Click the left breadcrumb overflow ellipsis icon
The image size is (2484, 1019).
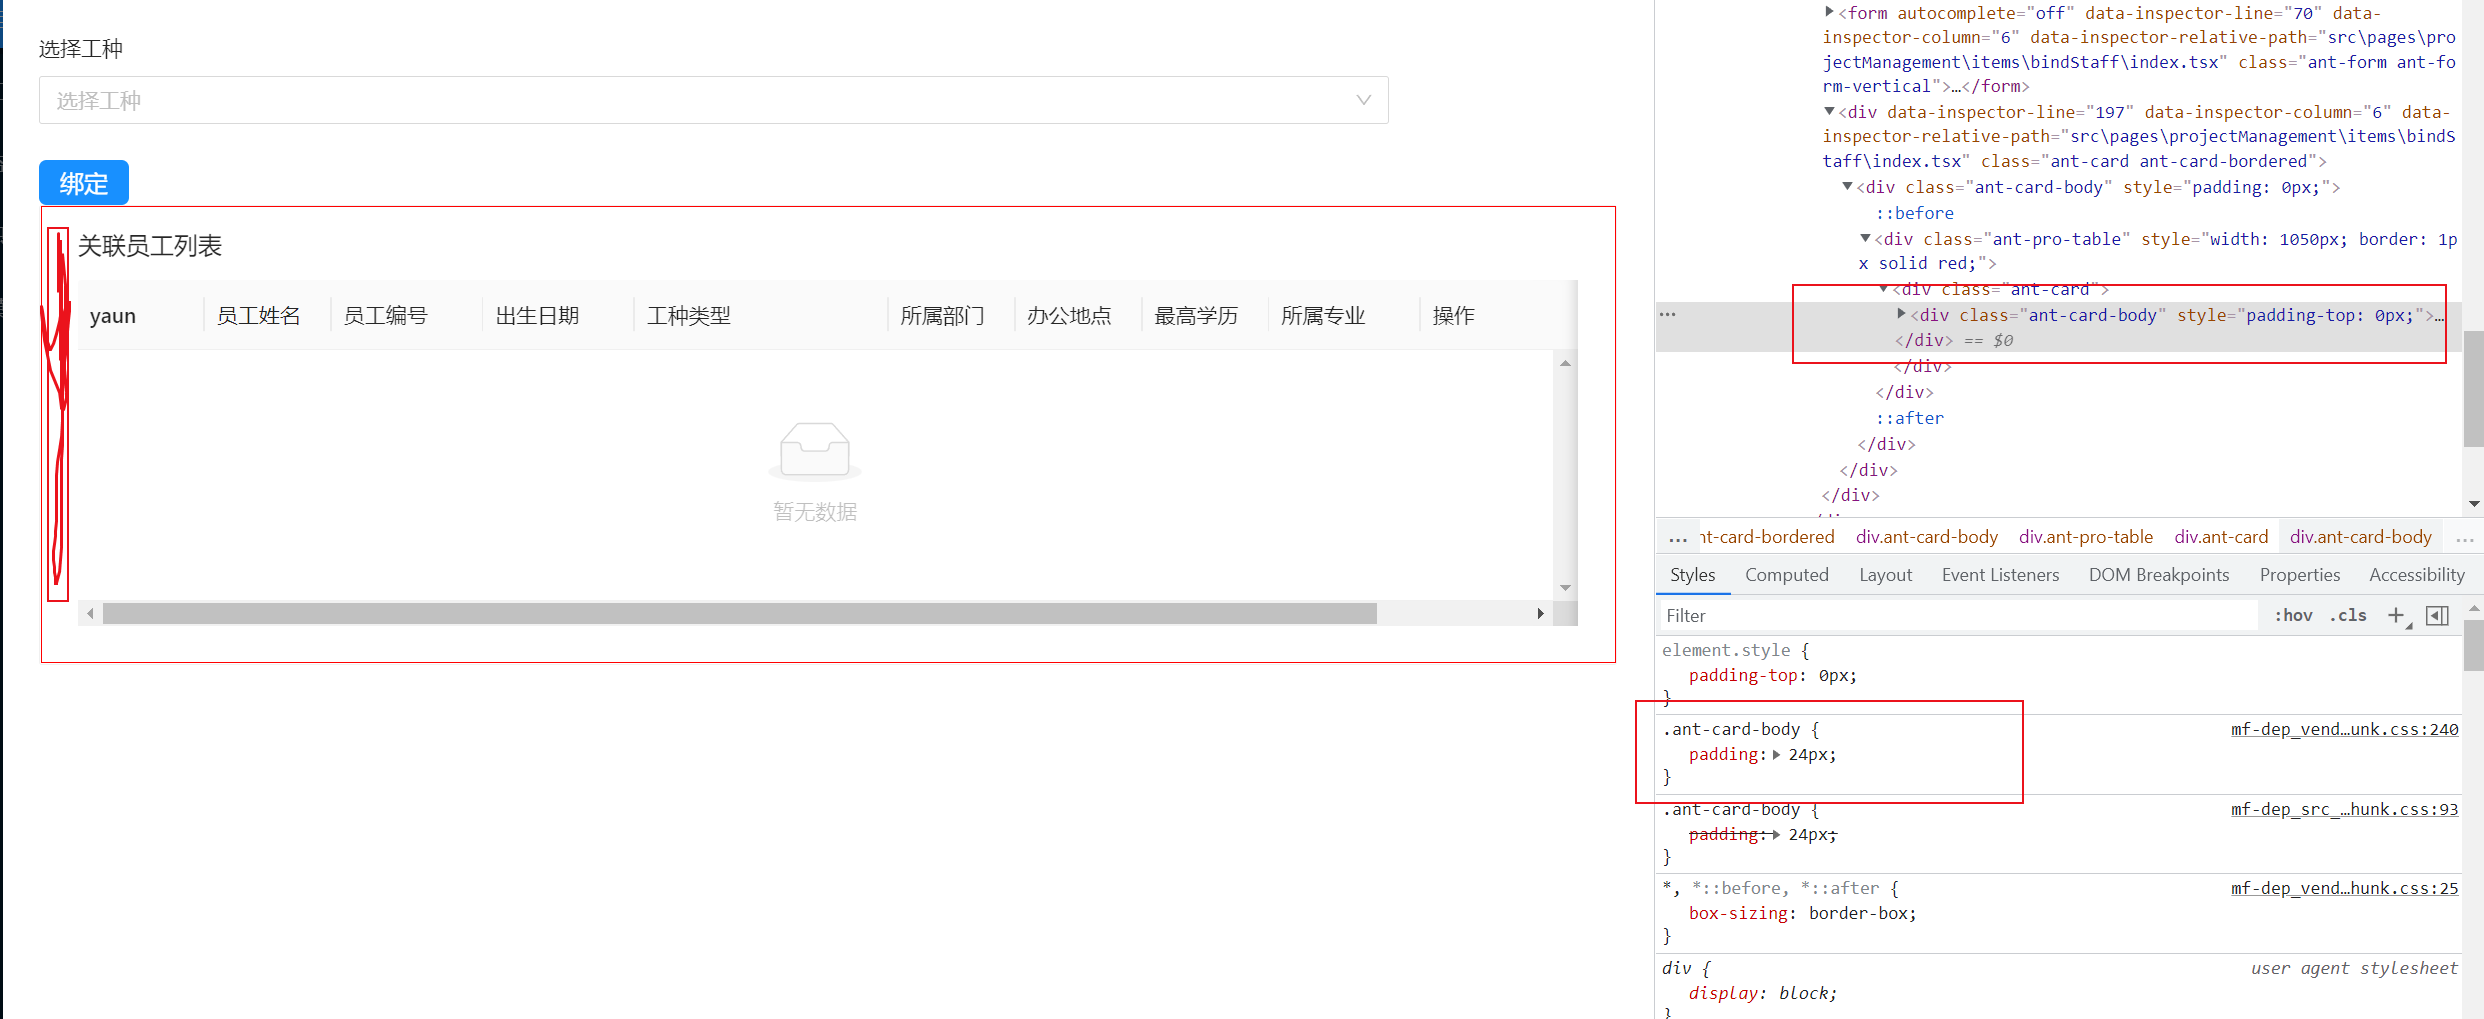coord(1678,537)
